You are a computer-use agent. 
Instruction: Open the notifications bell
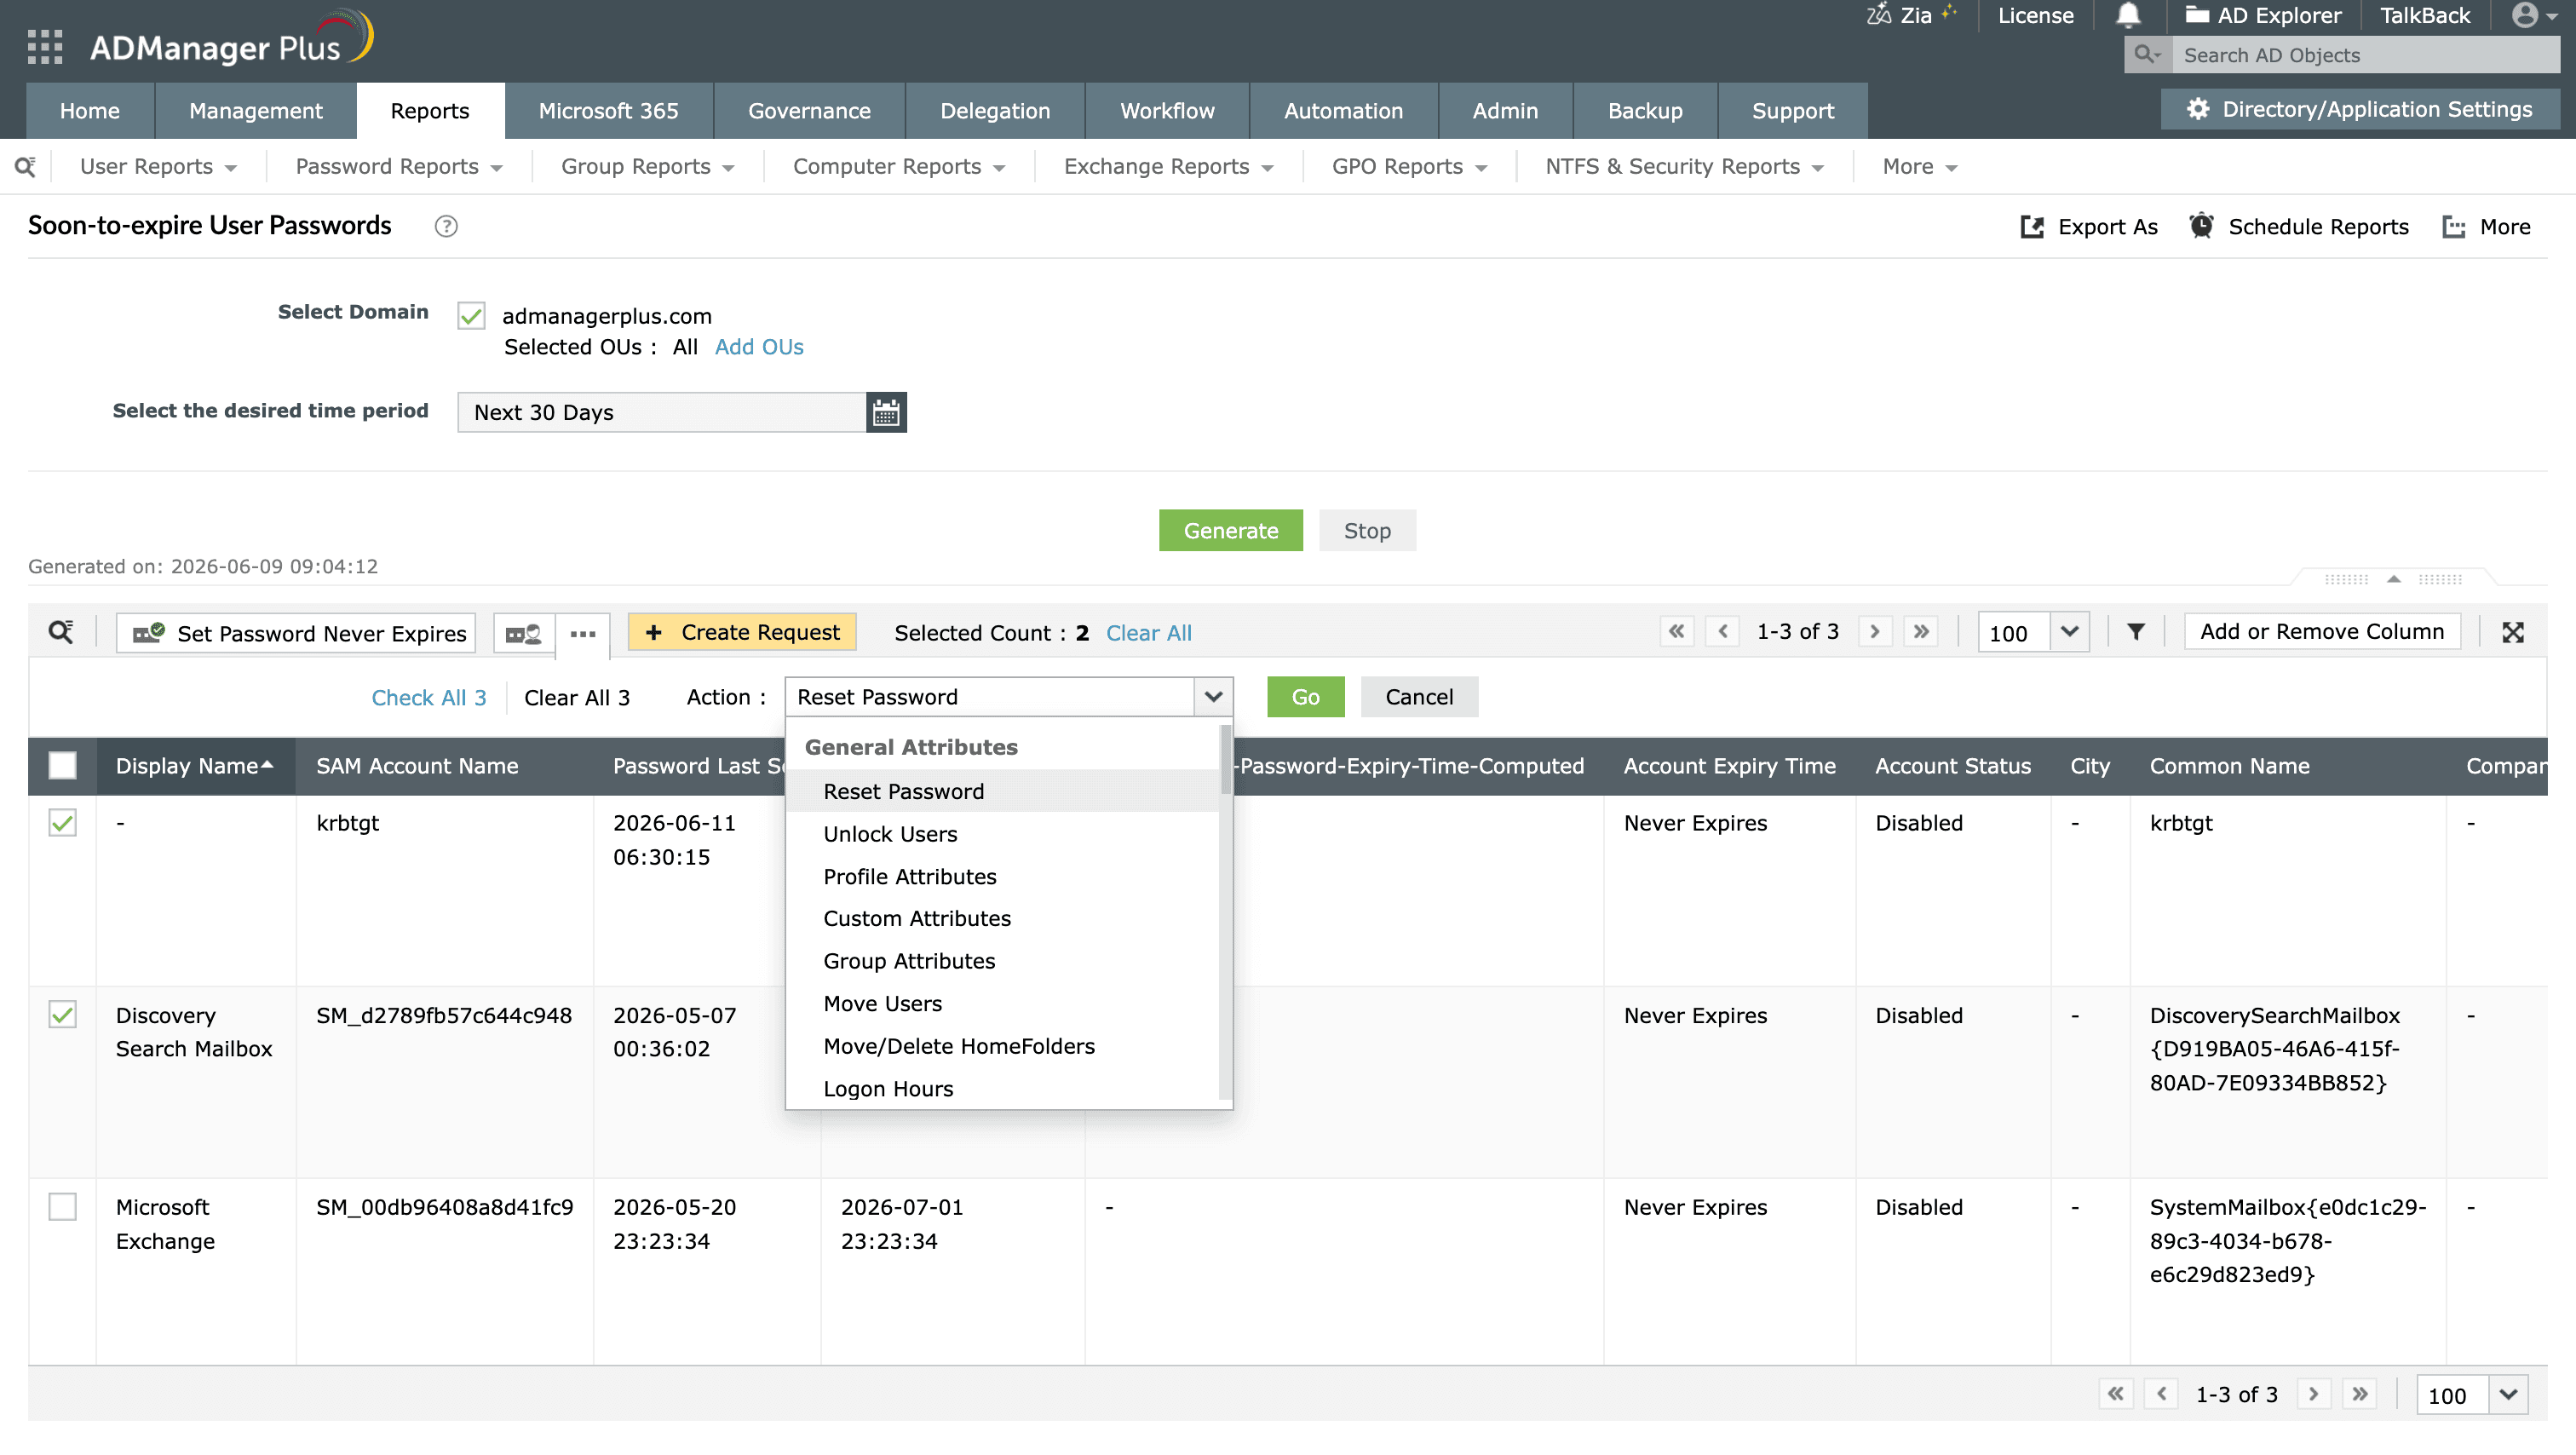click(2128, 15)
